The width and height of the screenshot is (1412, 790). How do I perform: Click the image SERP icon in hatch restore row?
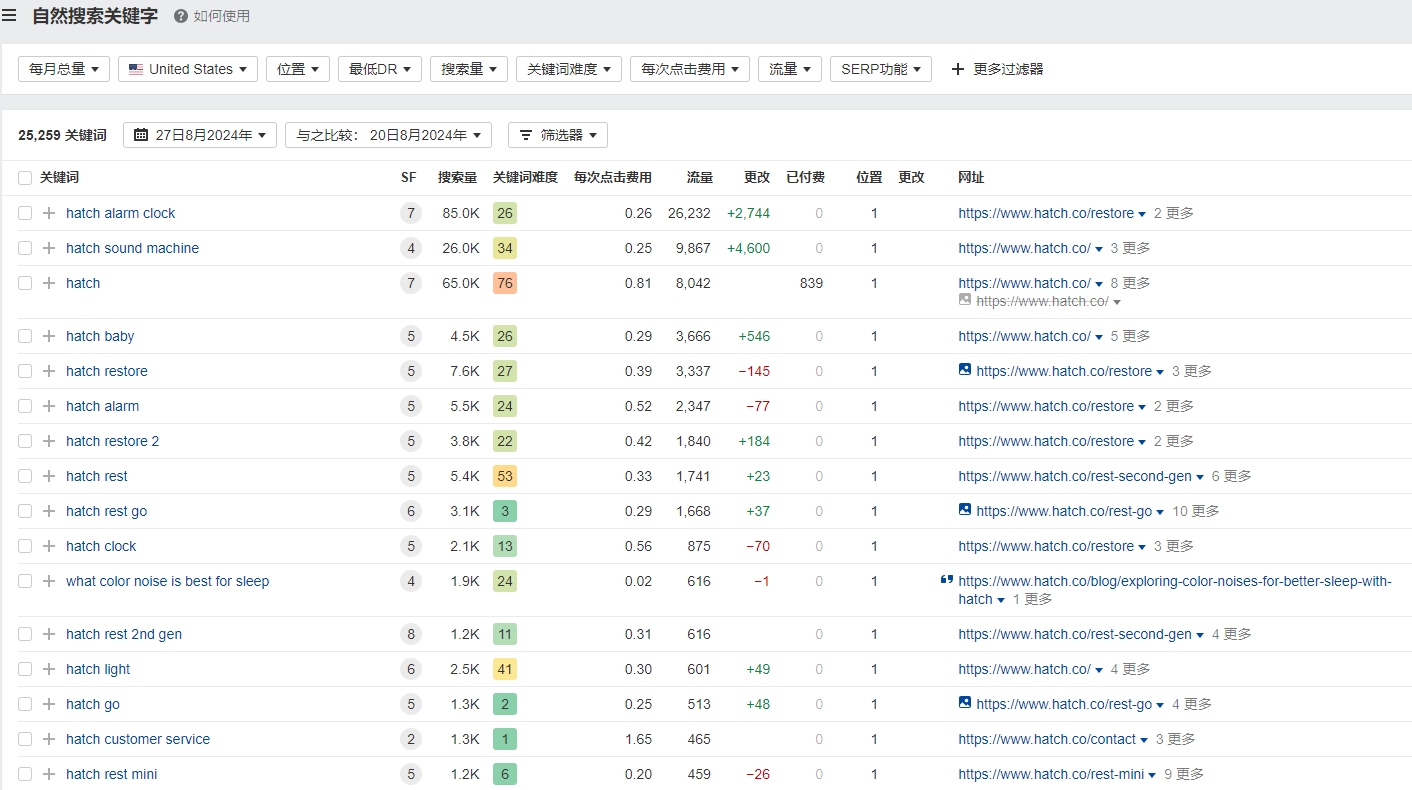tap(965, 370)
